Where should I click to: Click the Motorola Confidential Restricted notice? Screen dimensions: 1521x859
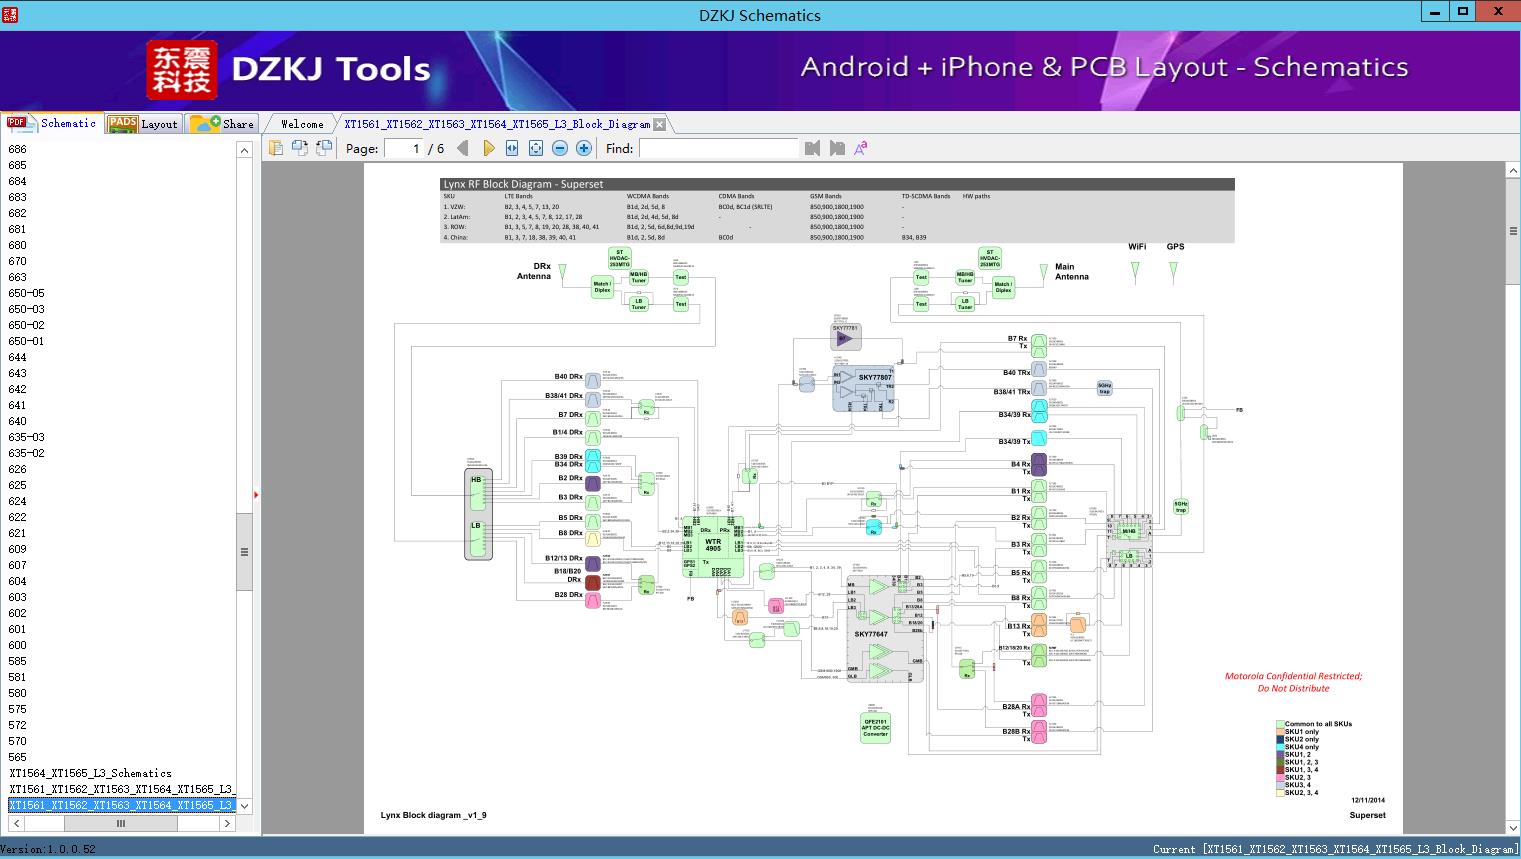click(x=1293, y=682)
